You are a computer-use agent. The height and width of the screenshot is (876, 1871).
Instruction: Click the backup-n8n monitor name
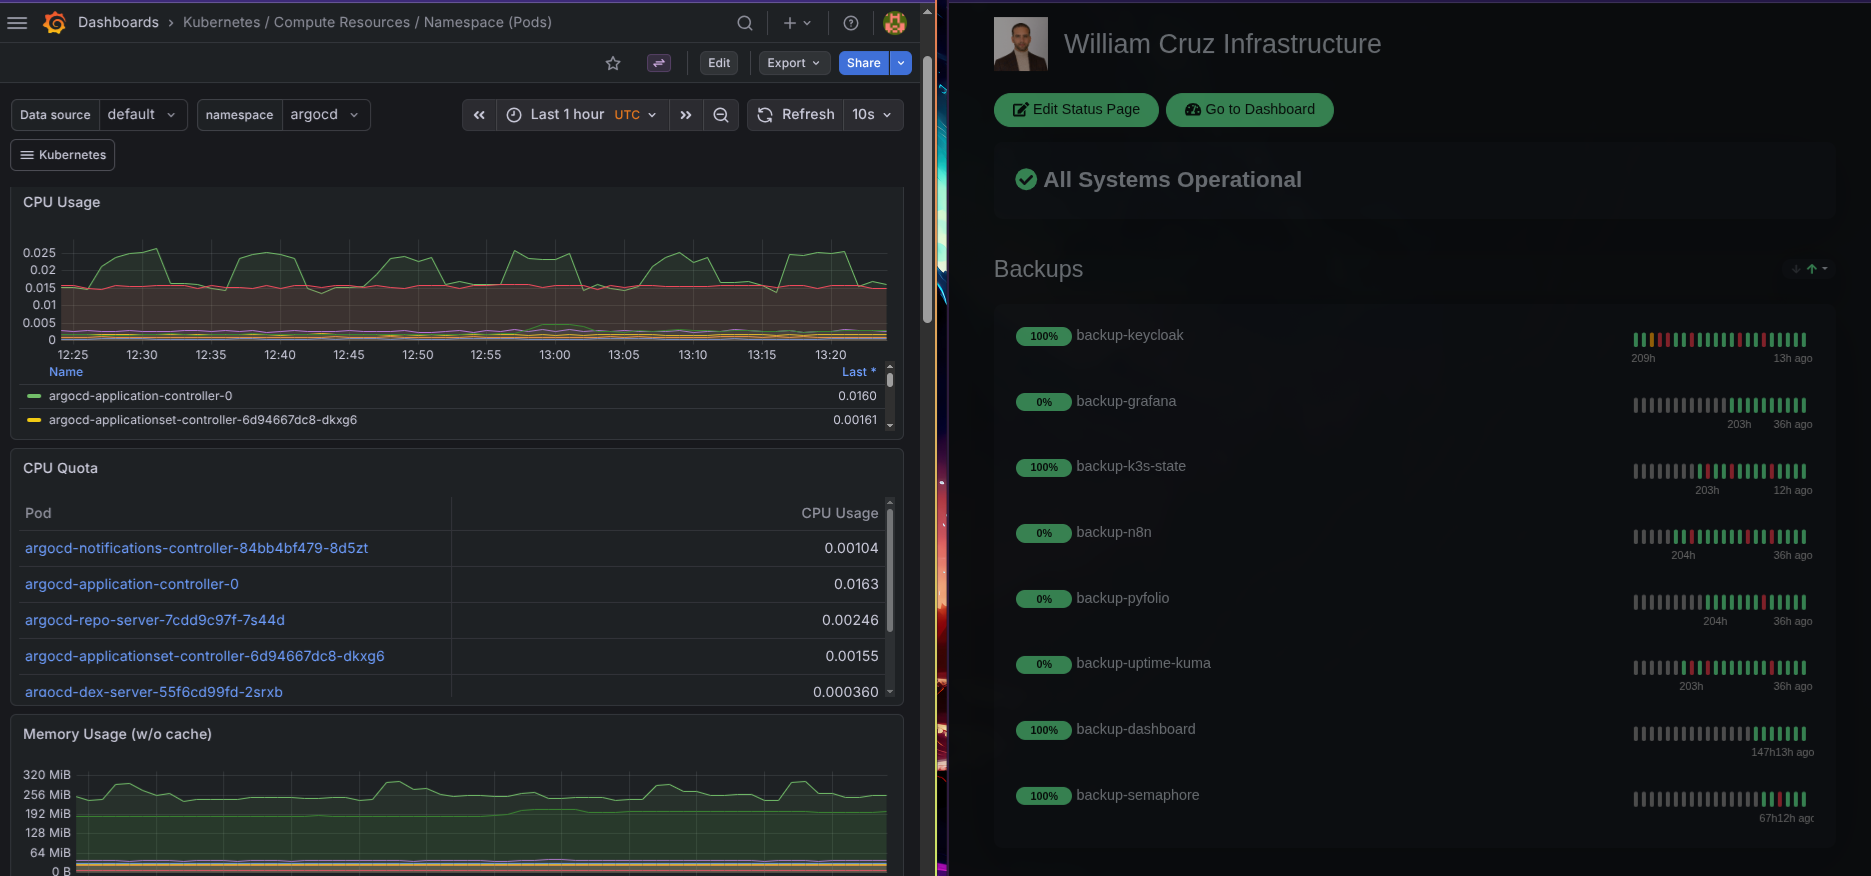(1114, 532)
